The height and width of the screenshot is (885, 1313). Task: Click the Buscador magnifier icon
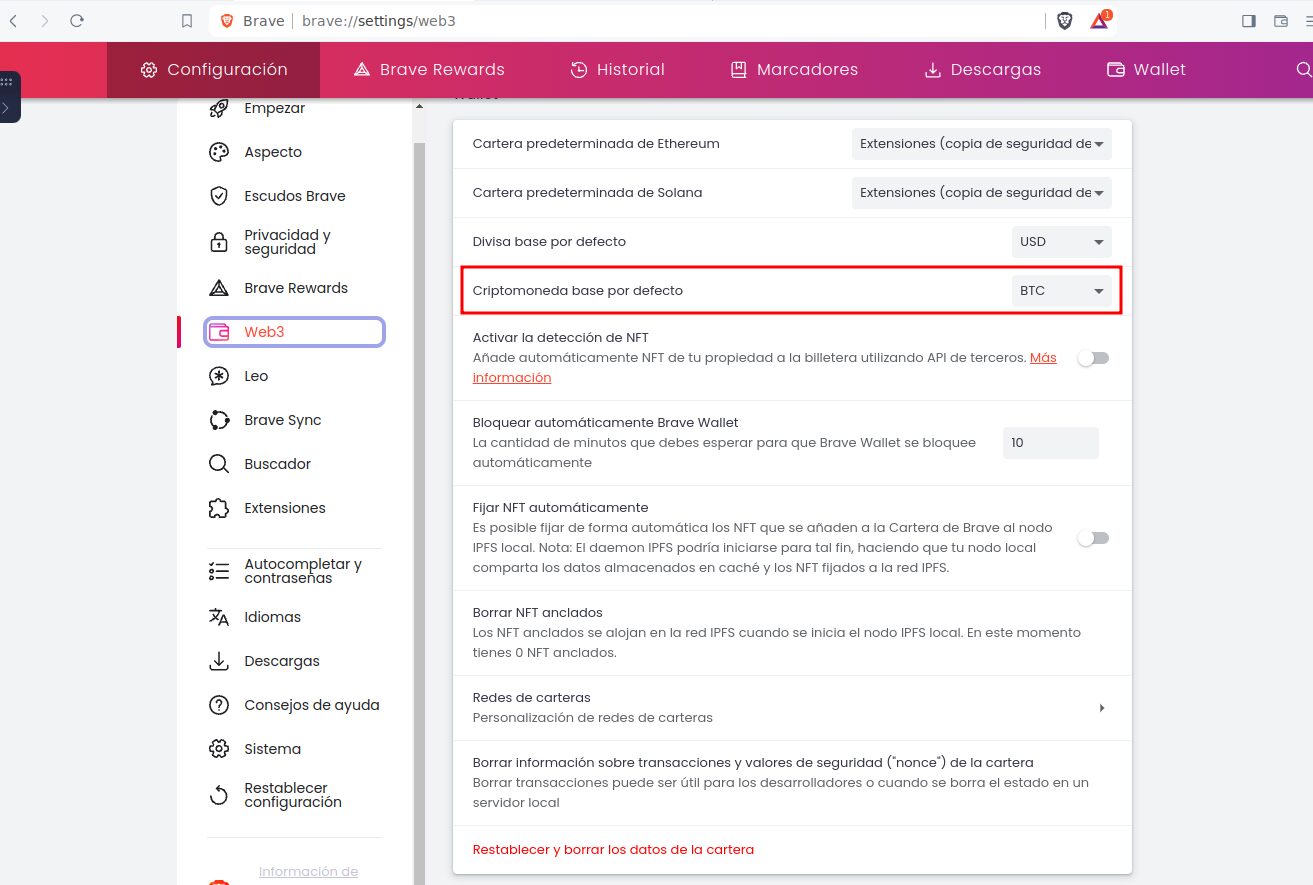[219, 464]
